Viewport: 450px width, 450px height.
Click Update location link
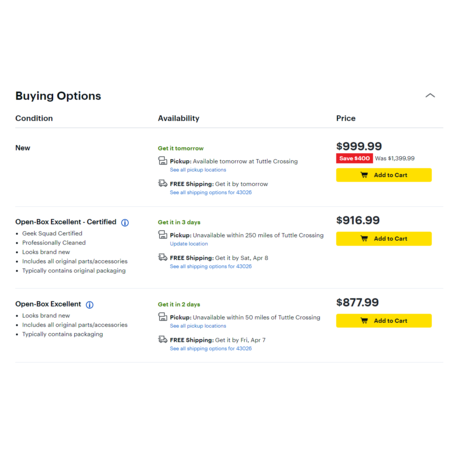[189, 244]
